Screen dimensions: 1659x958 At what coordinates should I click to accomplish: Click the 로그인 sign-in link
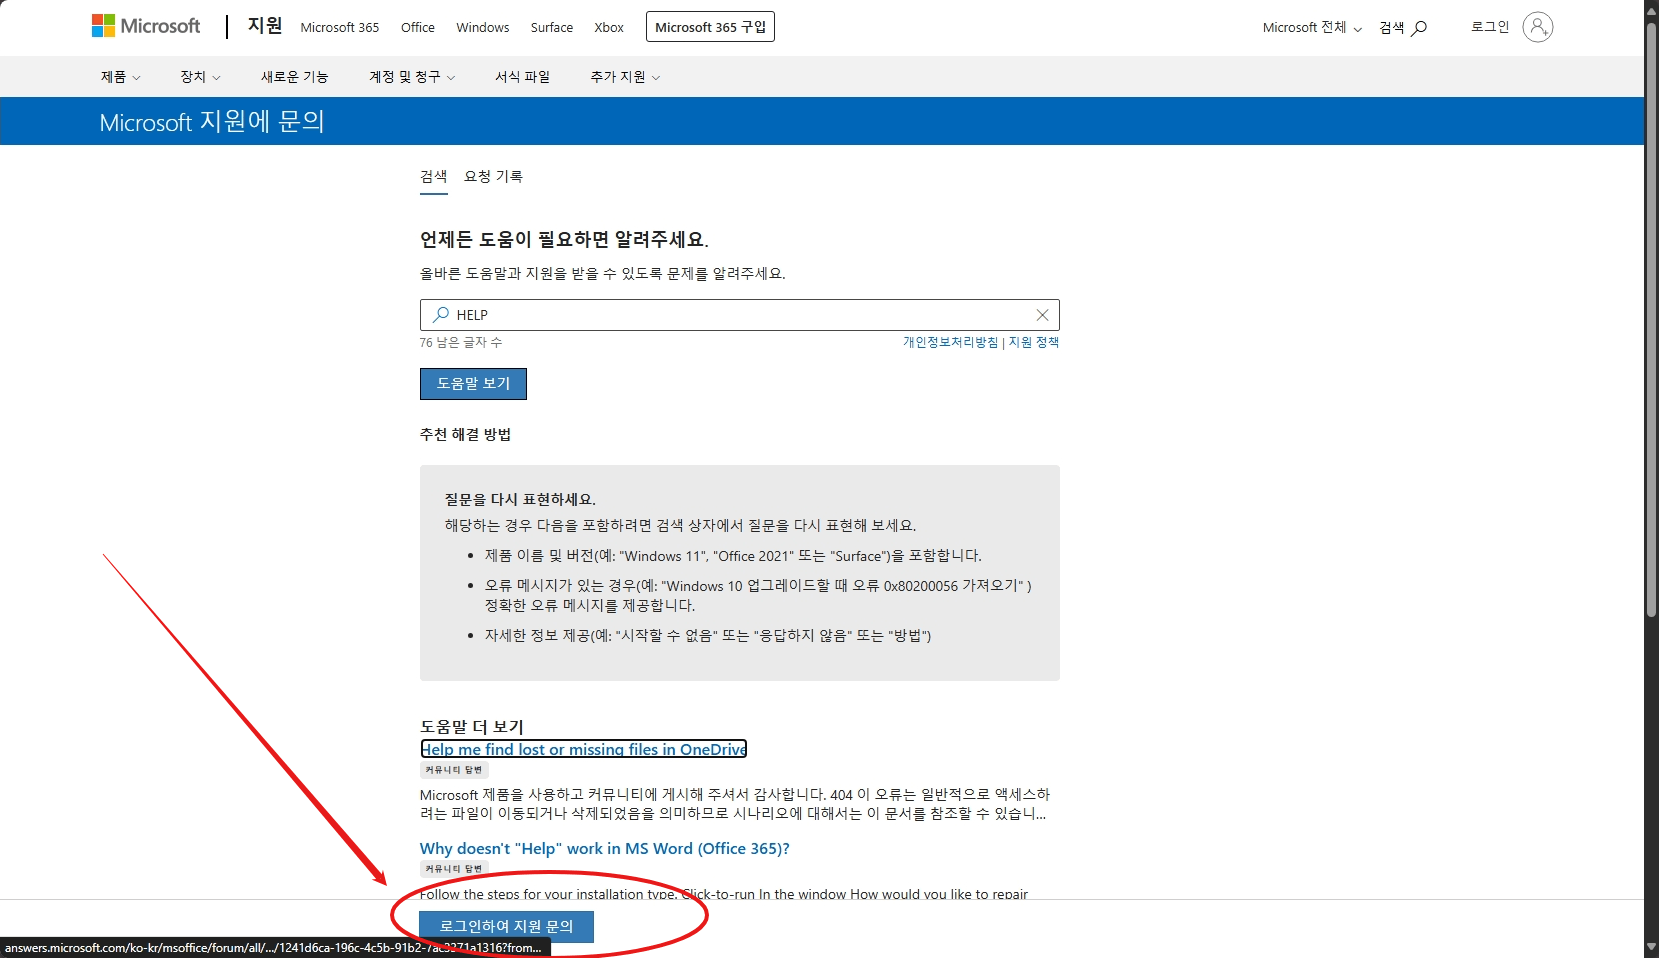[1490, 27]
